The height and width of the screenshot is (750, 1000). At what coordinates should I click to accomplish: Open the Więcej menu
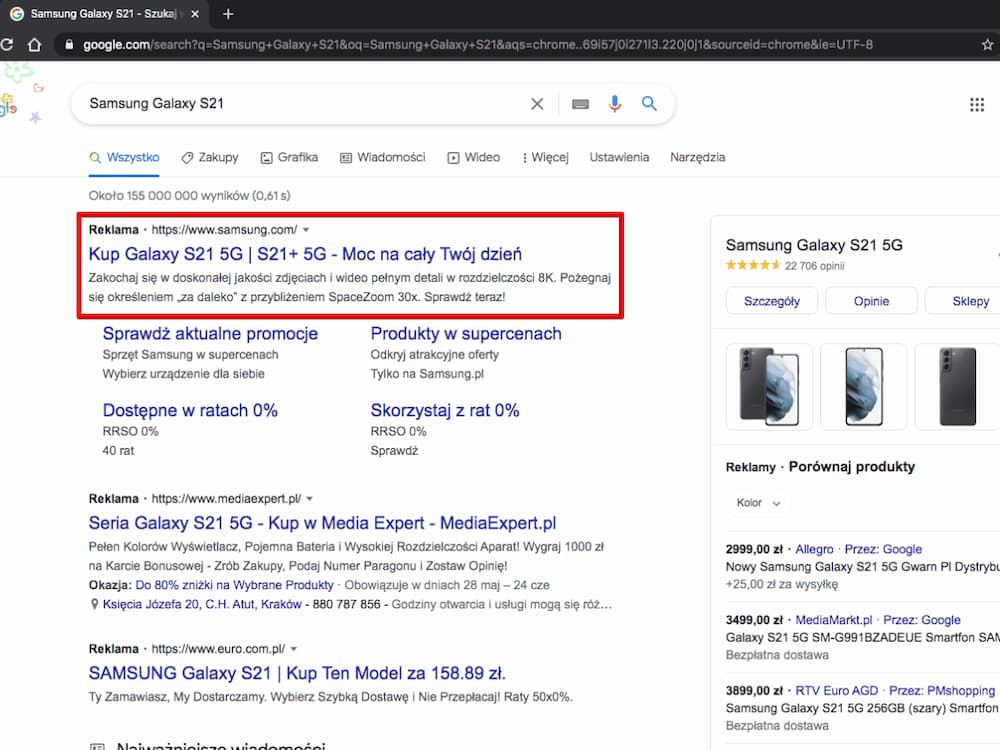(546, 158)
